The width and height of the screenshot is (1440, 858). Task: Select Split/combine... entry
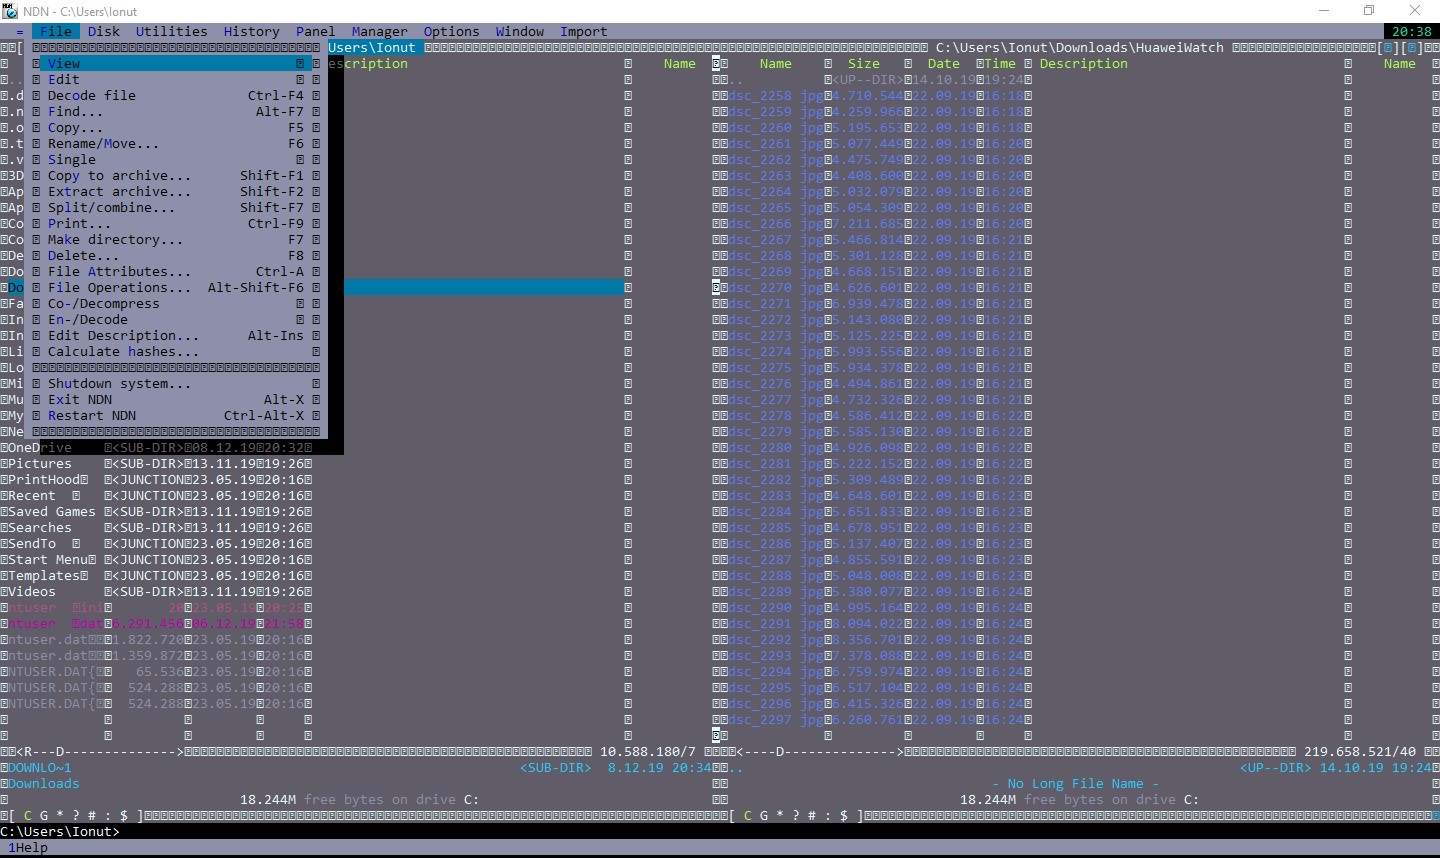pyautogui.click(x=176, y=207)
